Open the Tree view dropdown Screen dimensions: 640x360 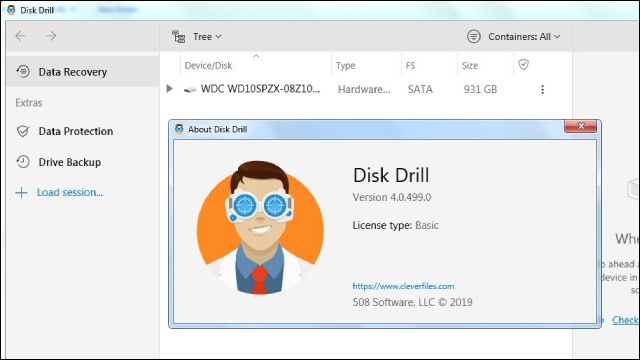pyautogui.click(x=207, y=37)
